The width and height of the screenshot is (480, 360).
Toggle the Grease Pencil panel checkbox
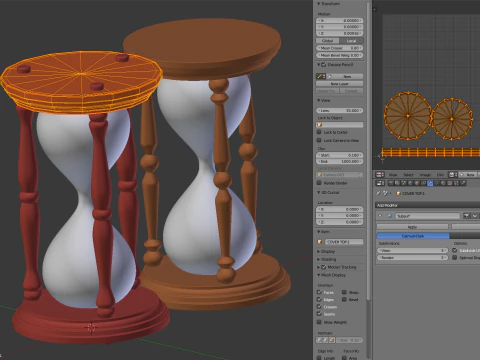[x=324, y=64]
